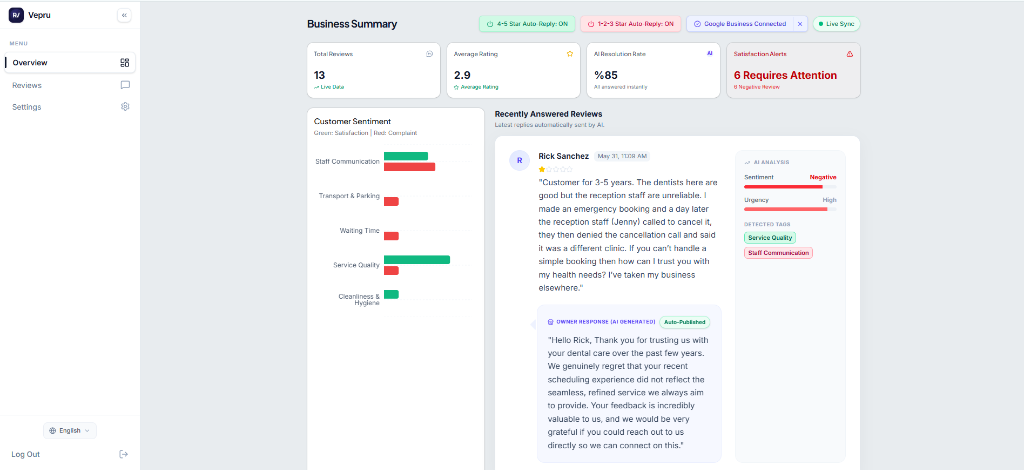Toggle the 1-2-3 Star Auto Reply
Screen dimensions: 1024x470
tap(631, 24)
